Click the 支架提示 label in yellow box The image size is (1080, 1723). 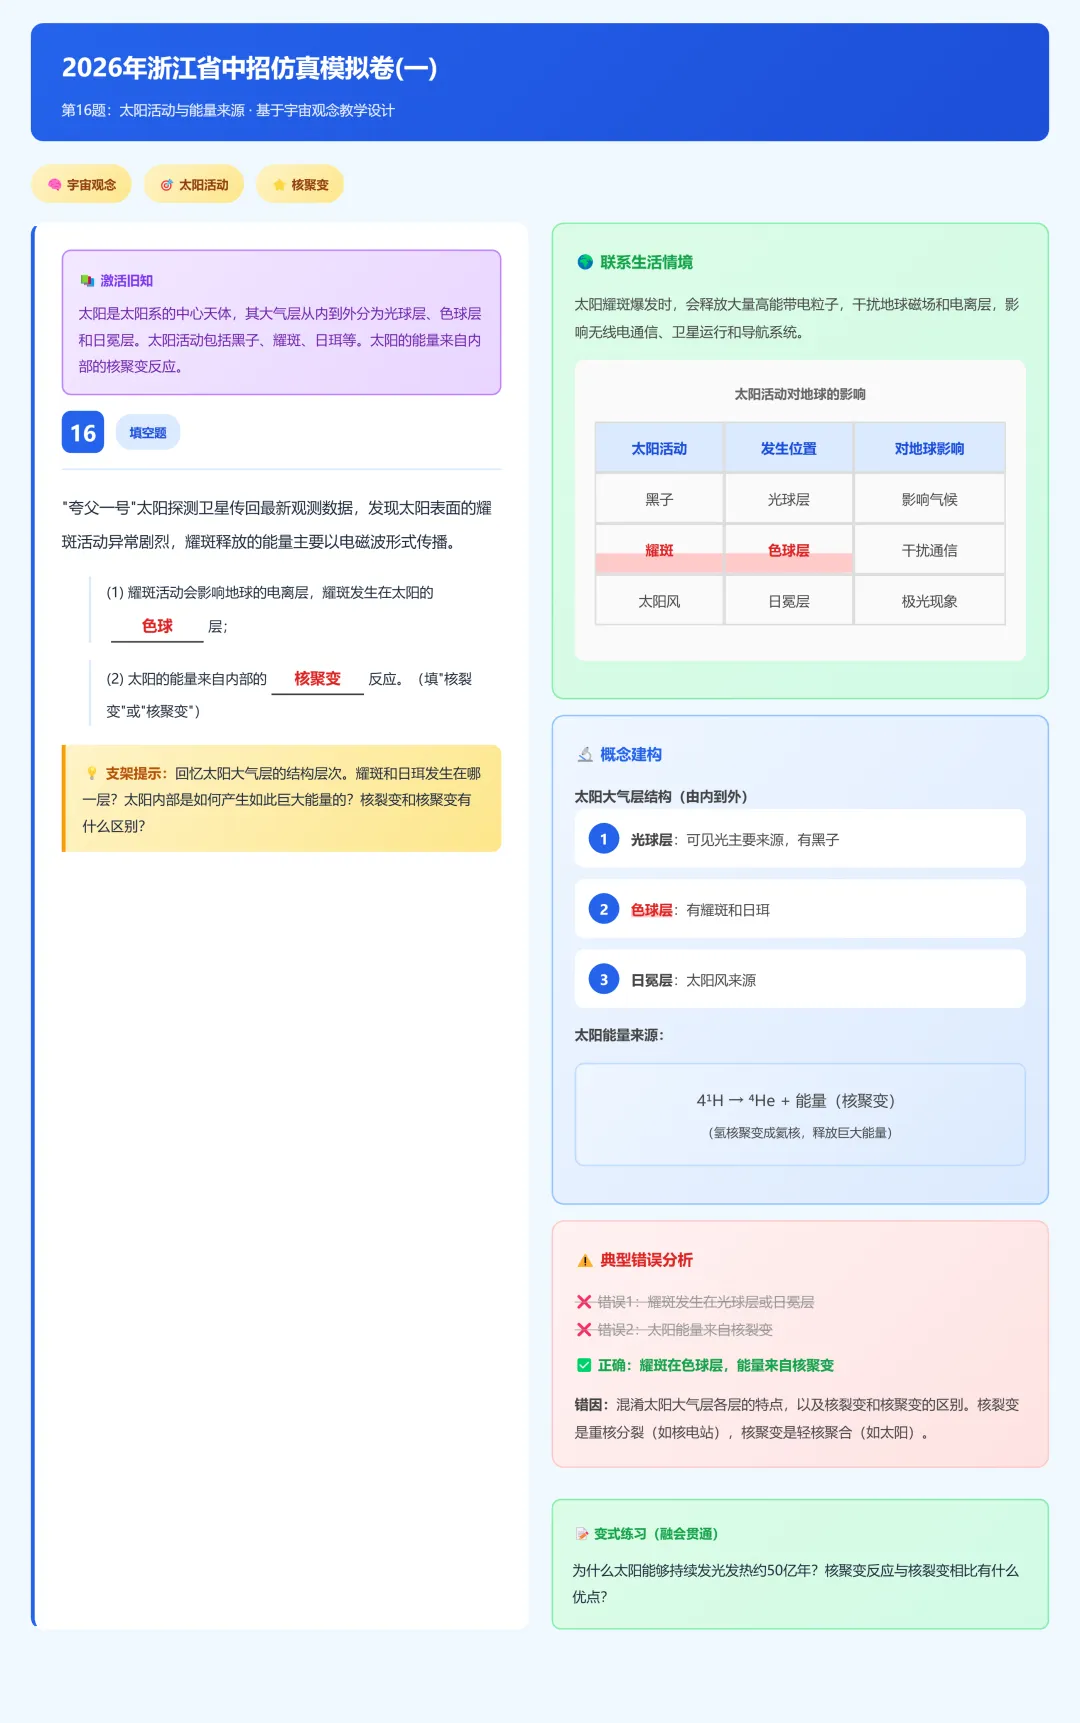tap(136, 773)
